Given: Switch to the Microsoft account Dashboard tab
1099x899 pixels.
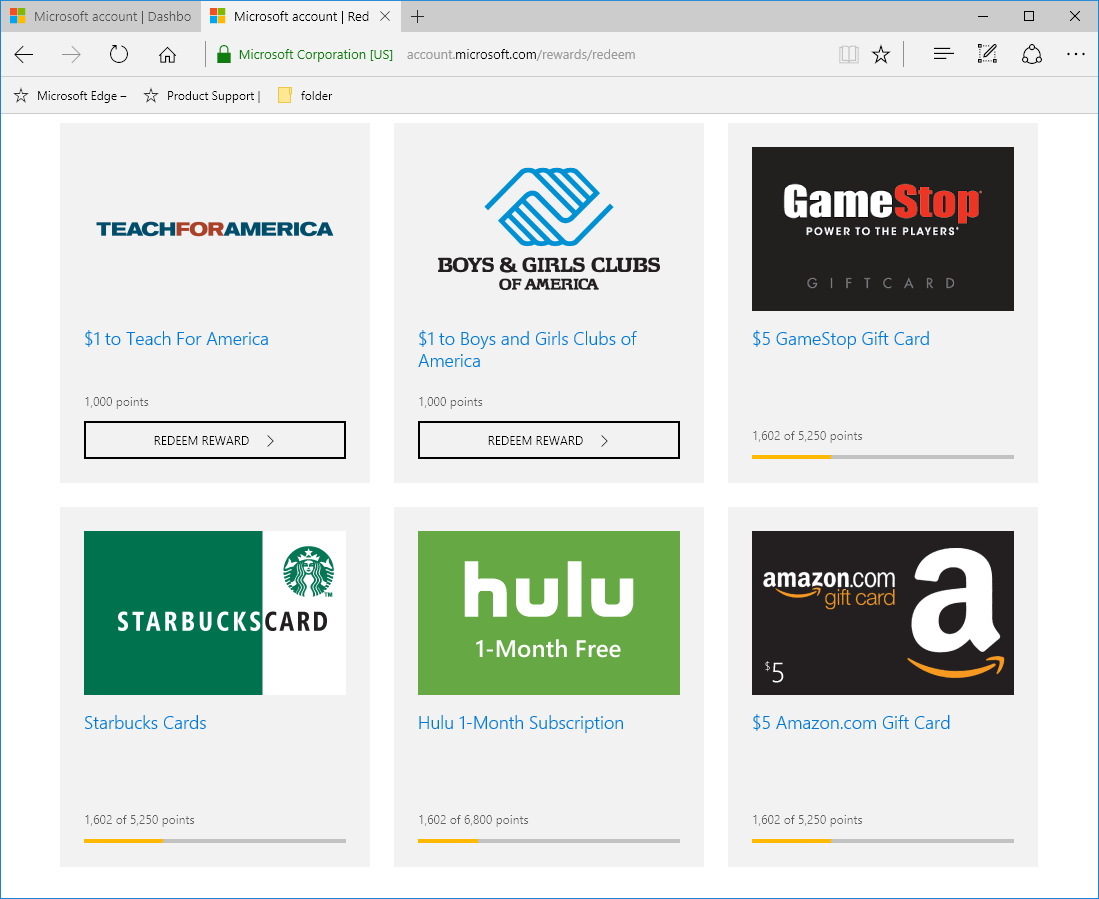Looking at the screenshot, I should point(101,16).
